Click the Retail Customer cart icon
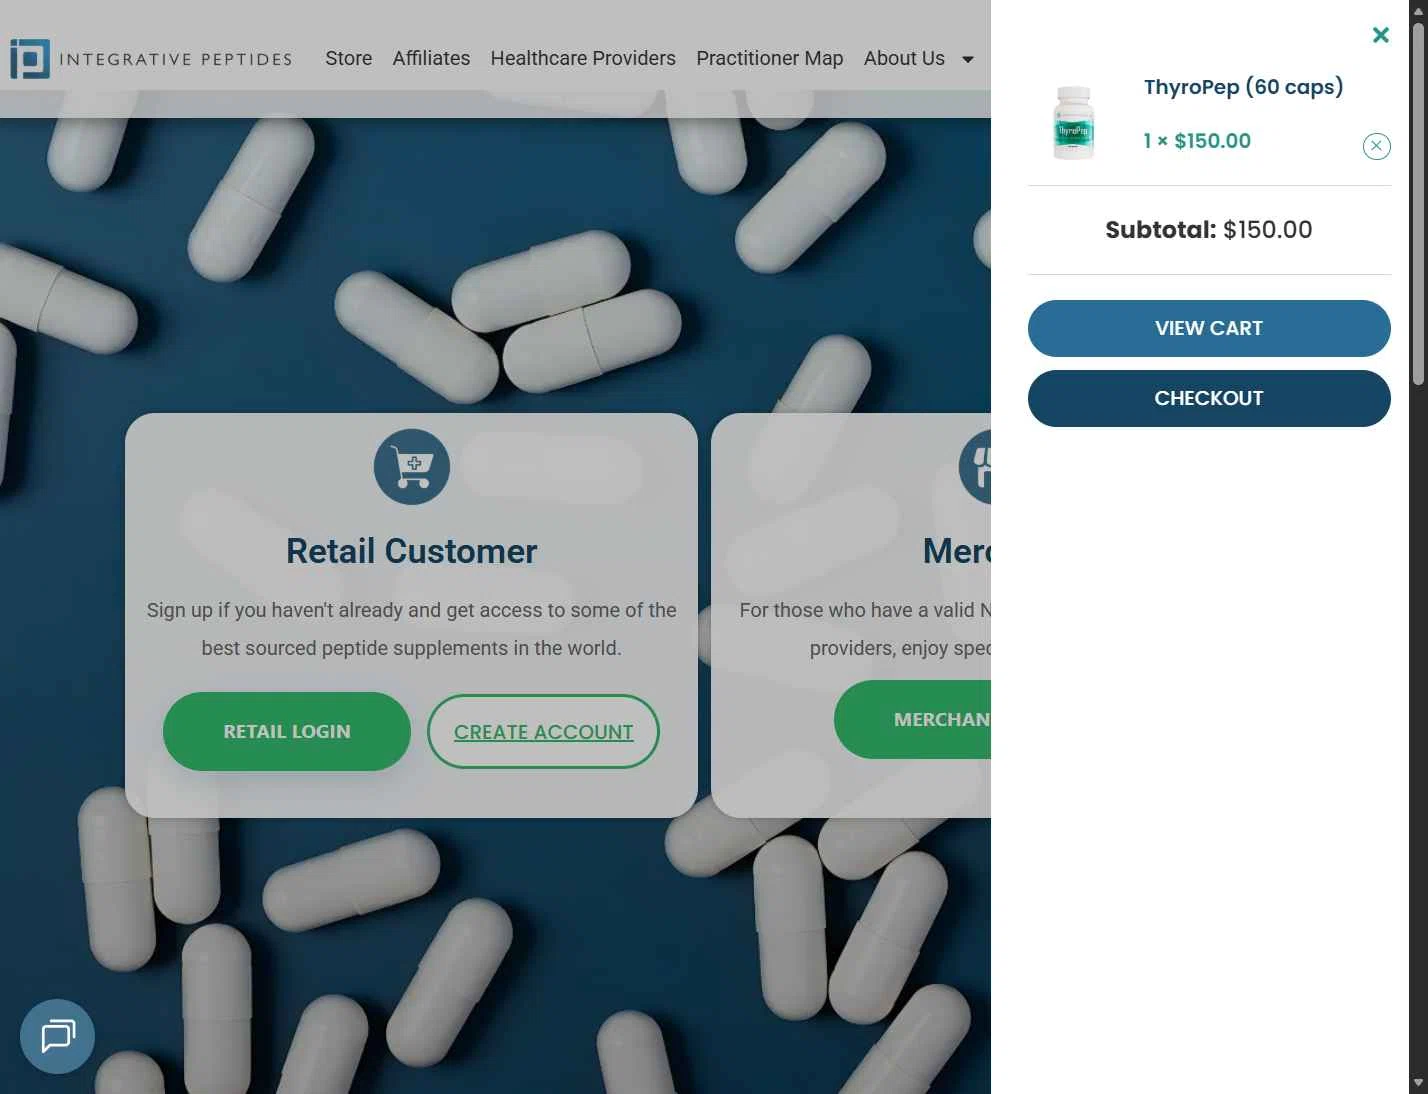Image resolution: width=1428 pixels, height=1094 pixels. tap(412, 467)
